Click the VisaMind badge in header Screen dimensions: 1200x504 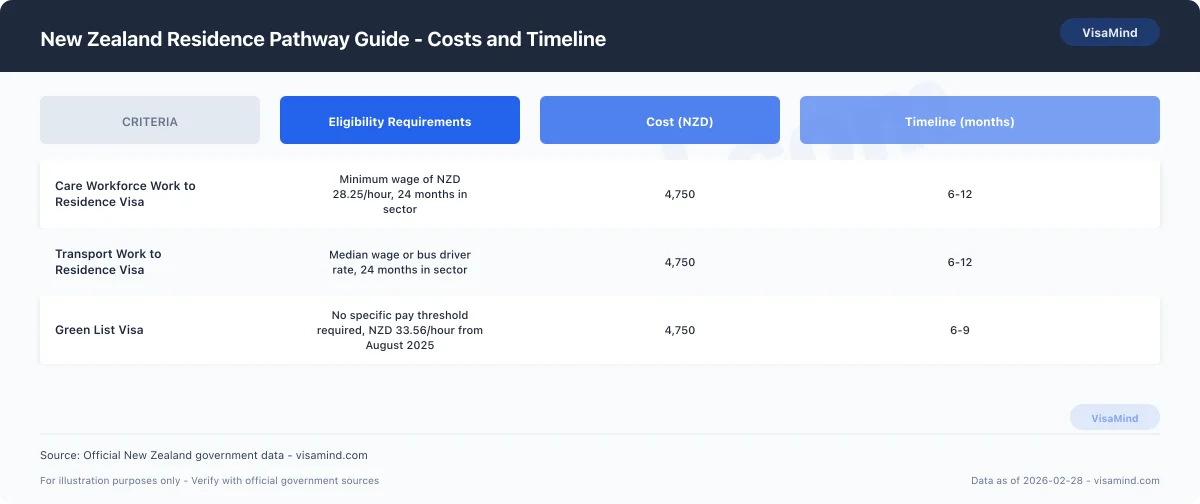tap(1110, 32)
